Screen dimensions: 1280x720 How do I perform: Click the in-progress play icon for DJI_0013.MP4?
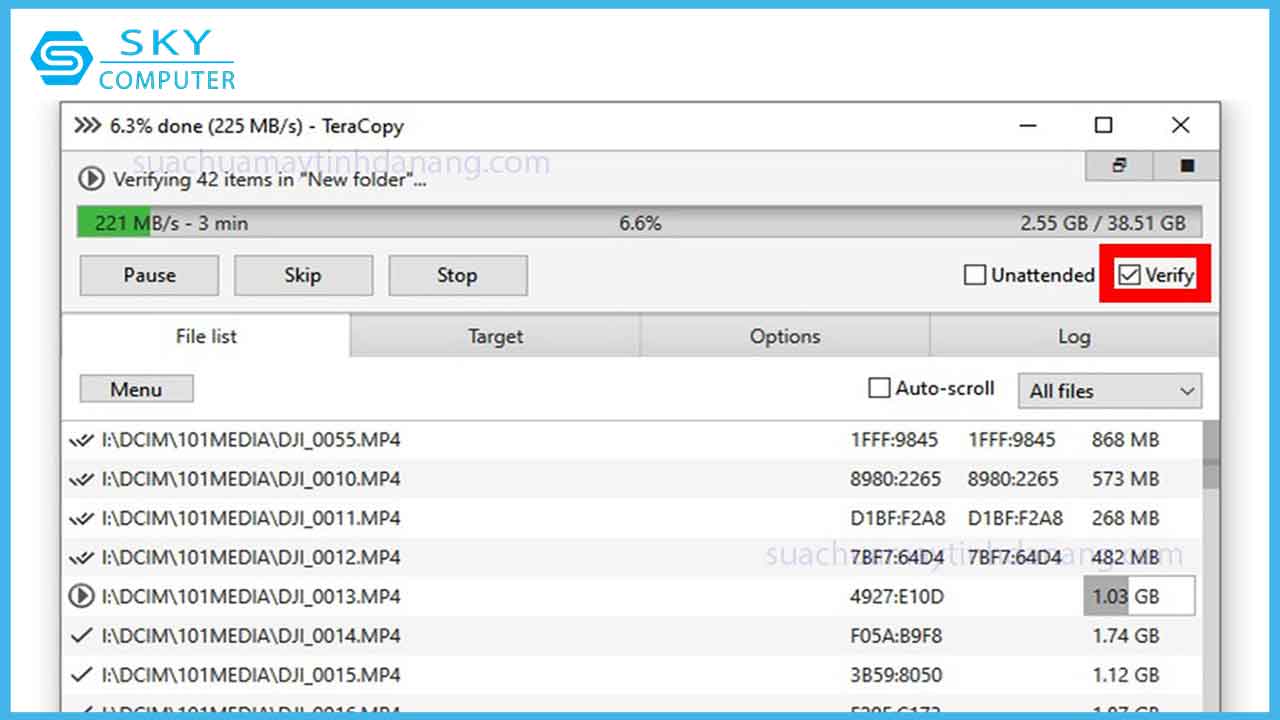click(x=81, y=597)
